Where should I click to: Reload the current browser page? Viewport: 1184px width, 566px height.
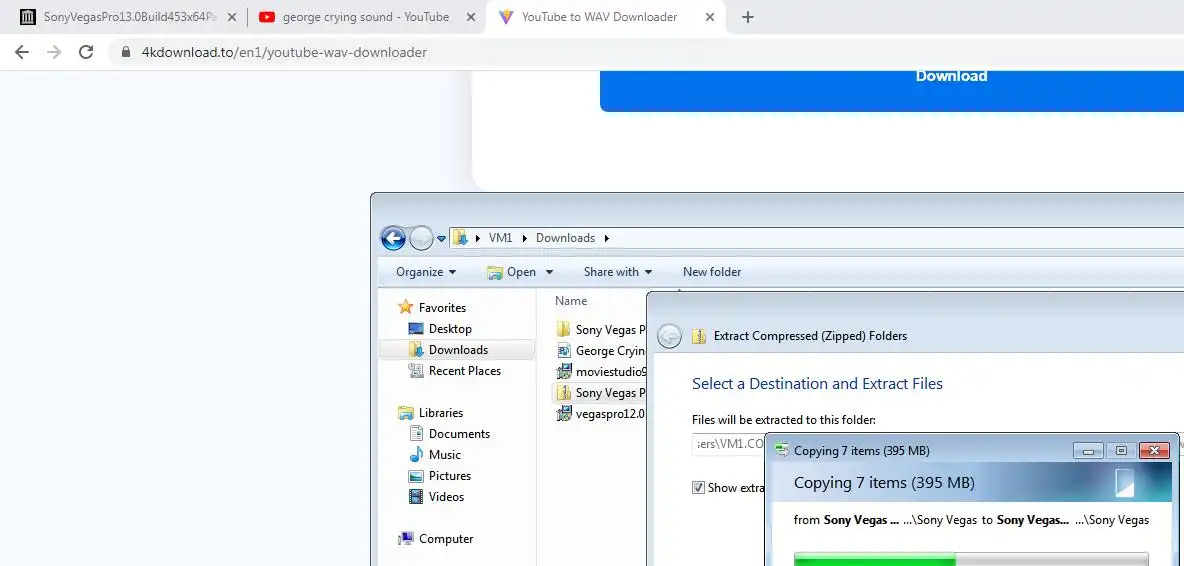tap(86, 52)
